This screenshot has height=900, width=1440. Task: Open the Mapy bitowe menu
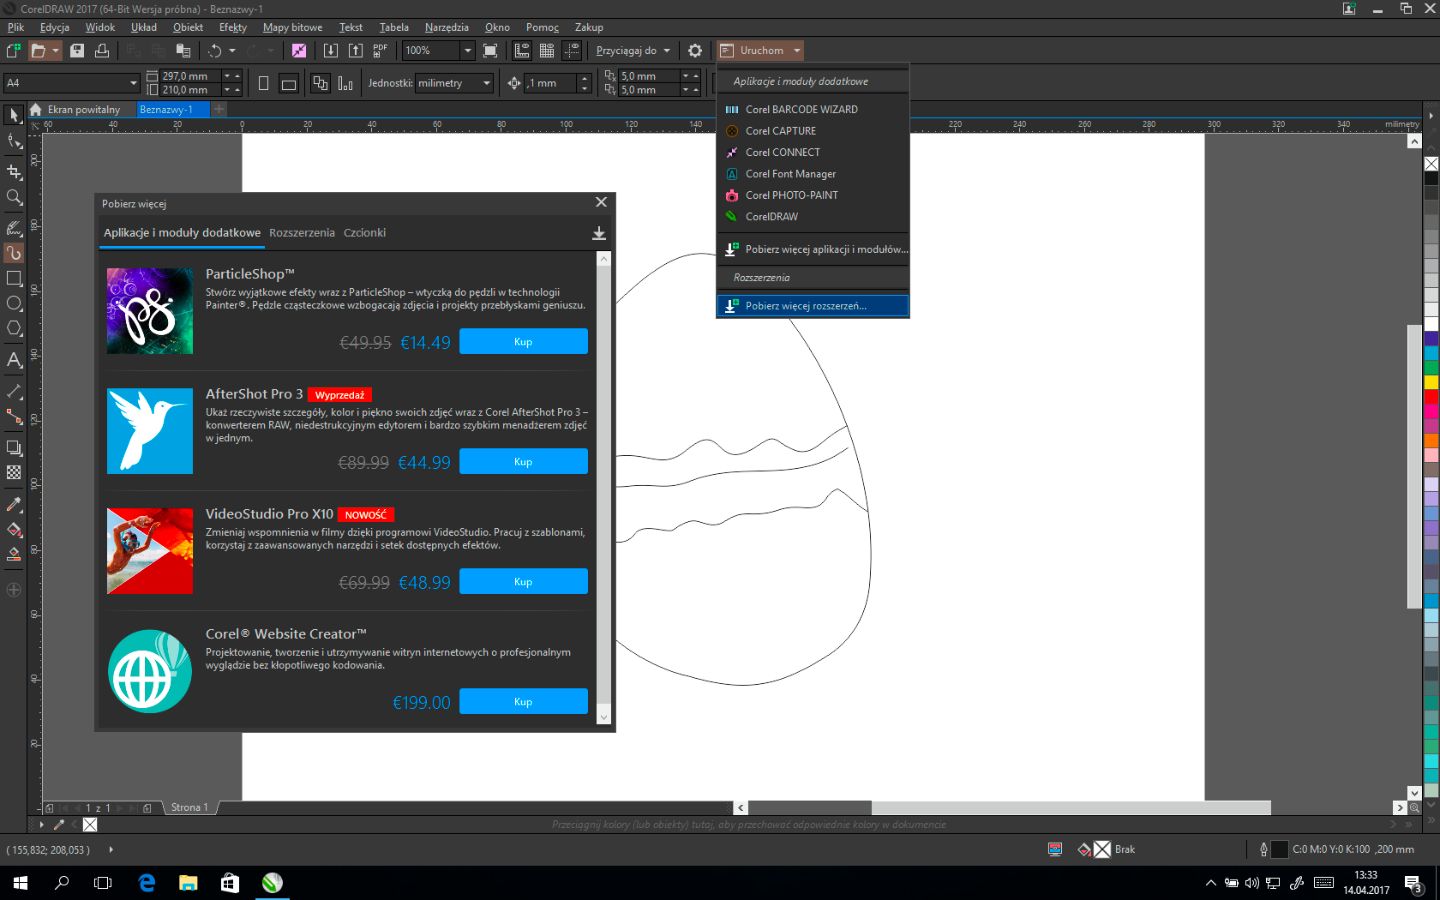(292, 27)
